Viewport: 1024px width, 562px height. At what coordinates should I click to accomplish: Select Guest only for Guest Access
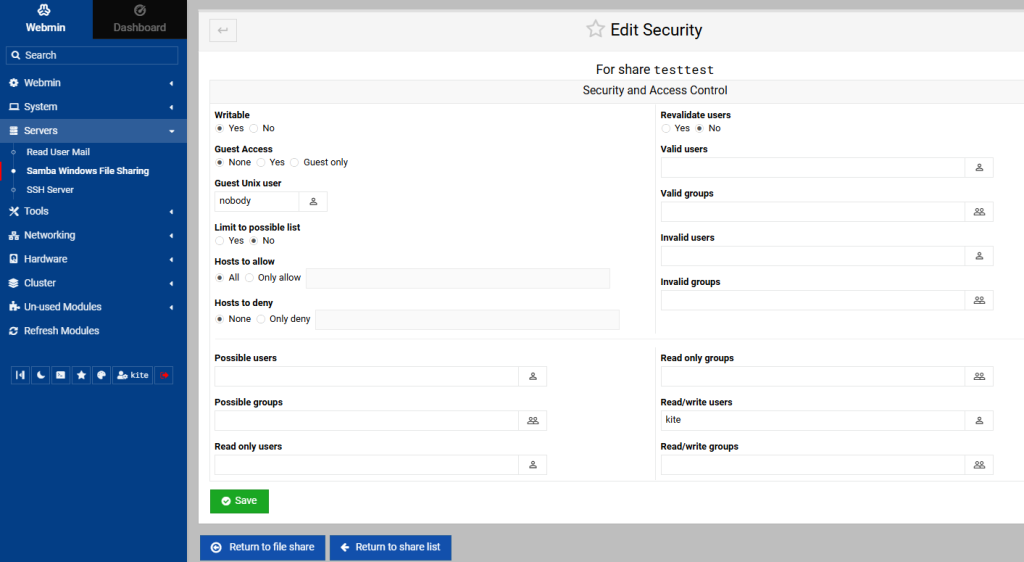pyautogui.click(x=295, y=162)
